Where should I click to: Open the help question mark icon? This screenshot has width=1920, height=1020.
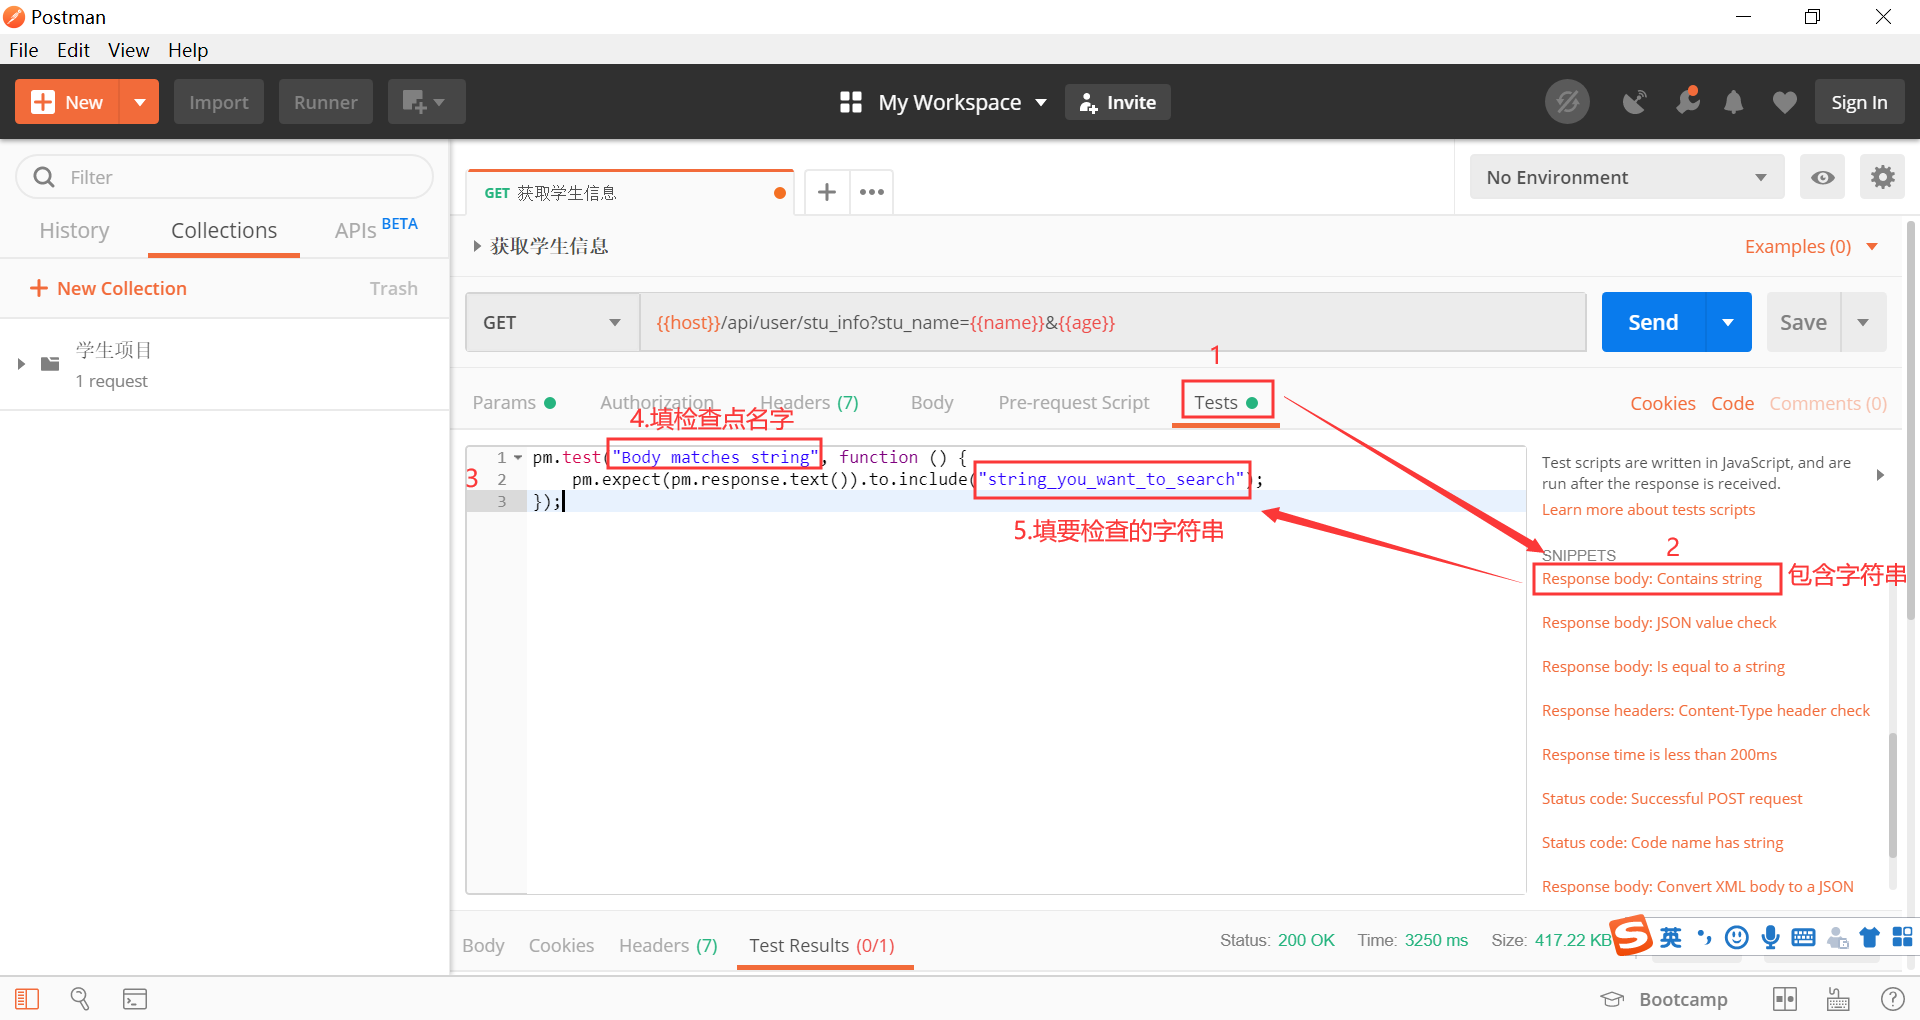click(1893, 999)
